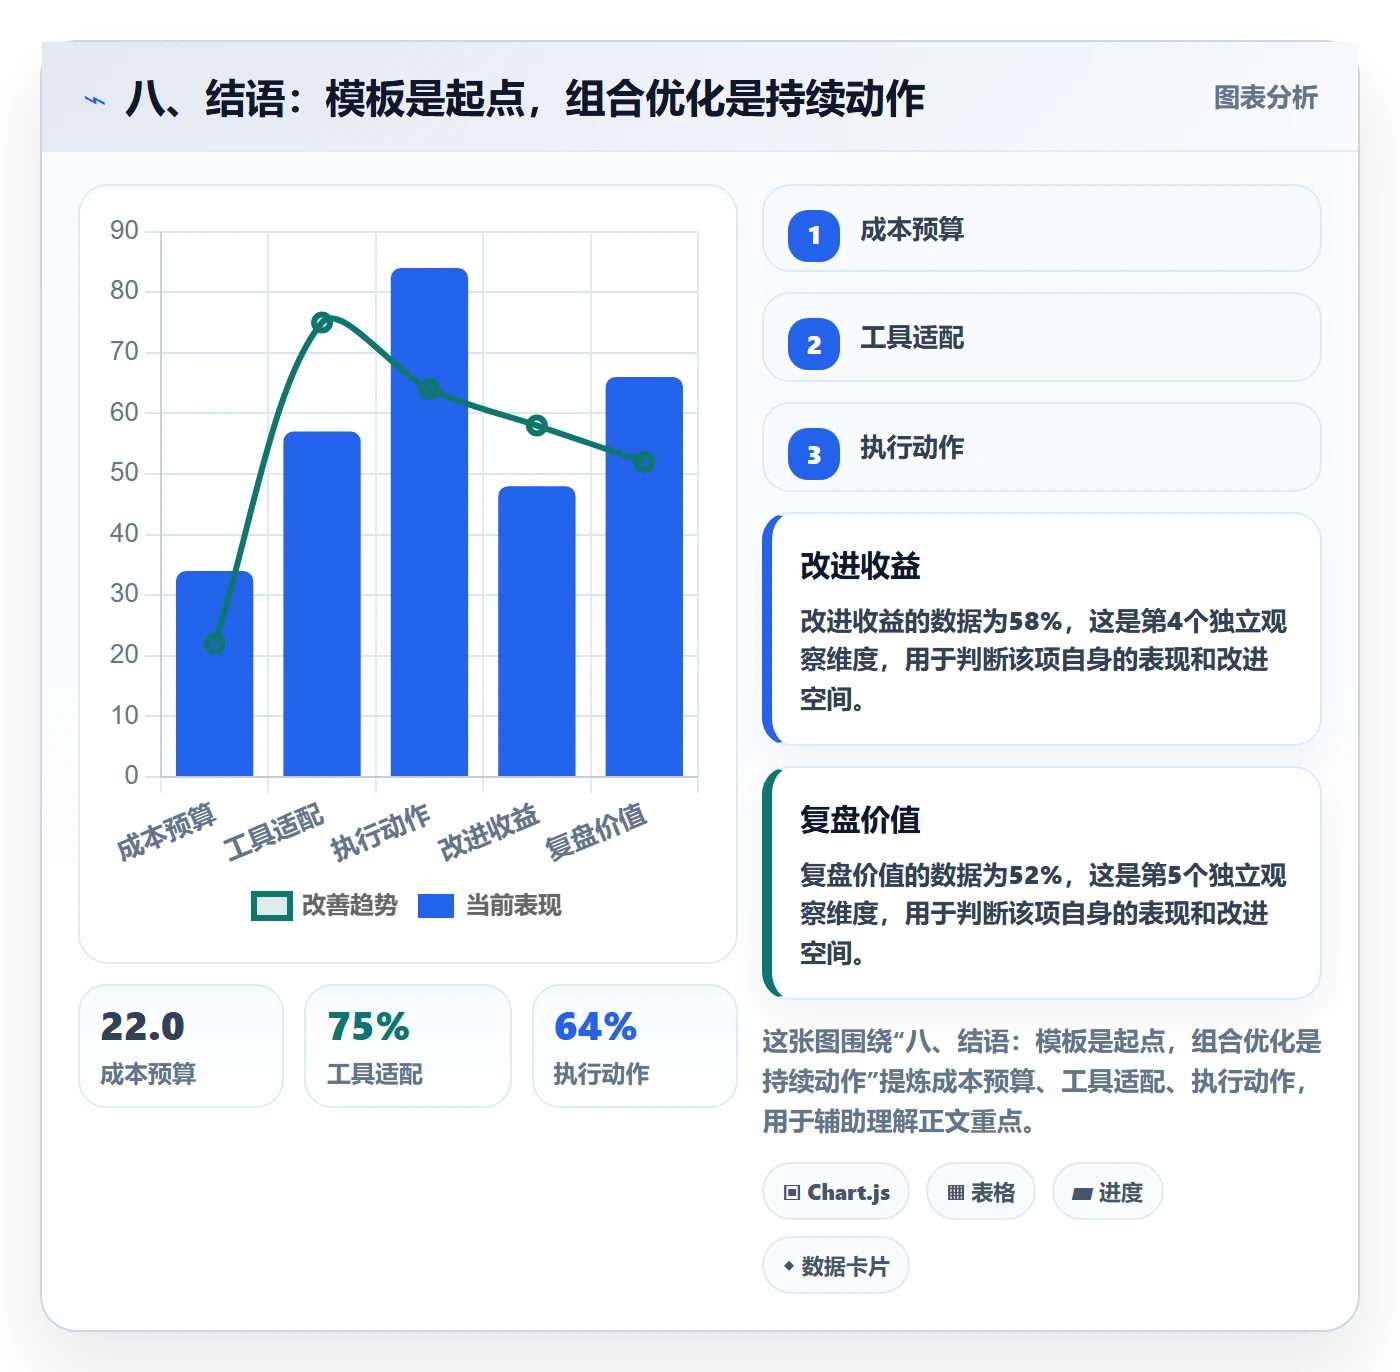Viewport: 1400px width, 1372px height.
Task: Click the 22.0 成本预算 stat card
Action: tap(181, 1046)
